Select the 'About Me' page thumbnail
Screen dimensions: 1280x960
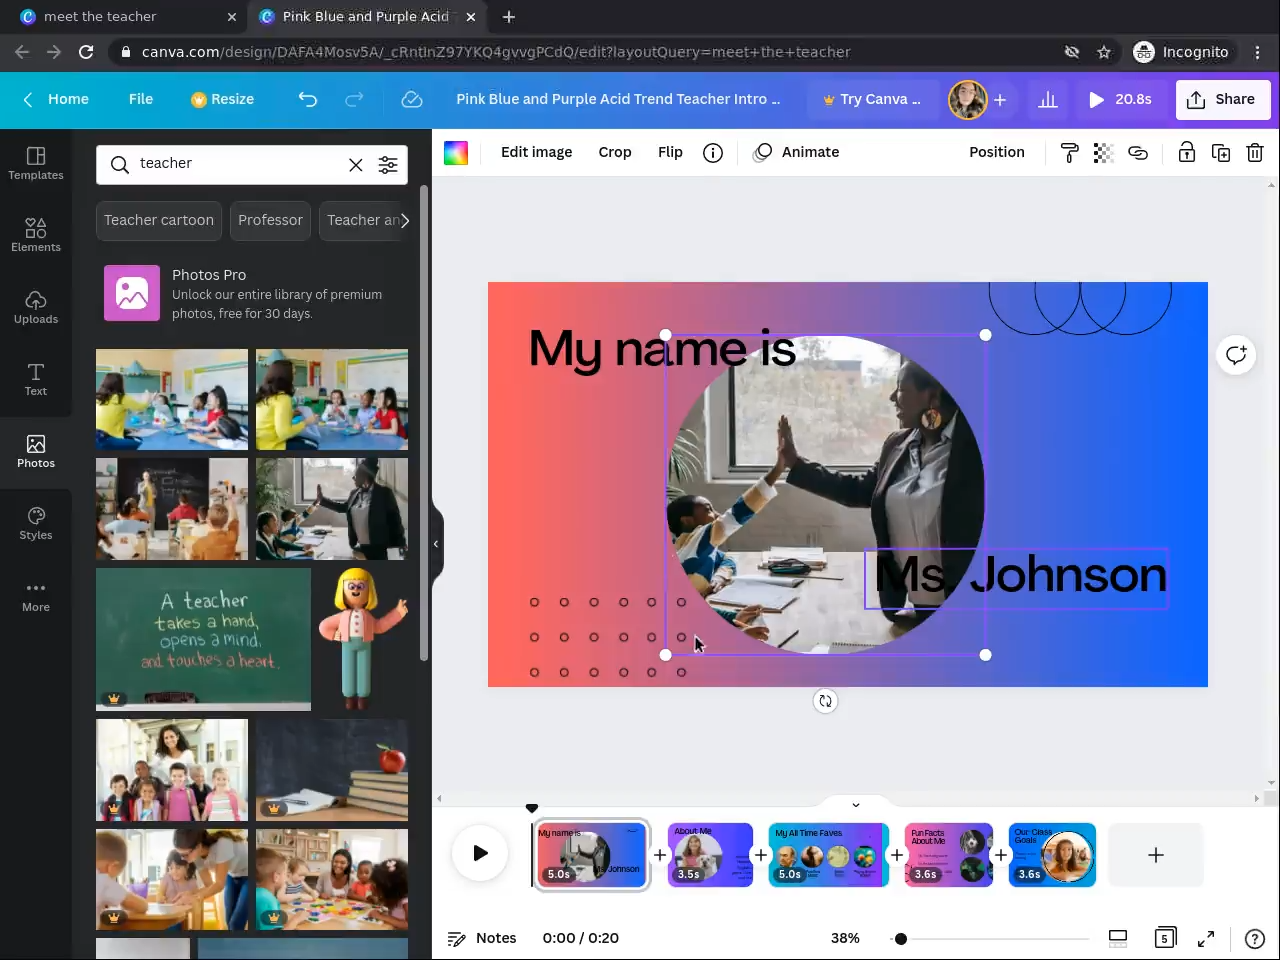(x=710, y=855)
